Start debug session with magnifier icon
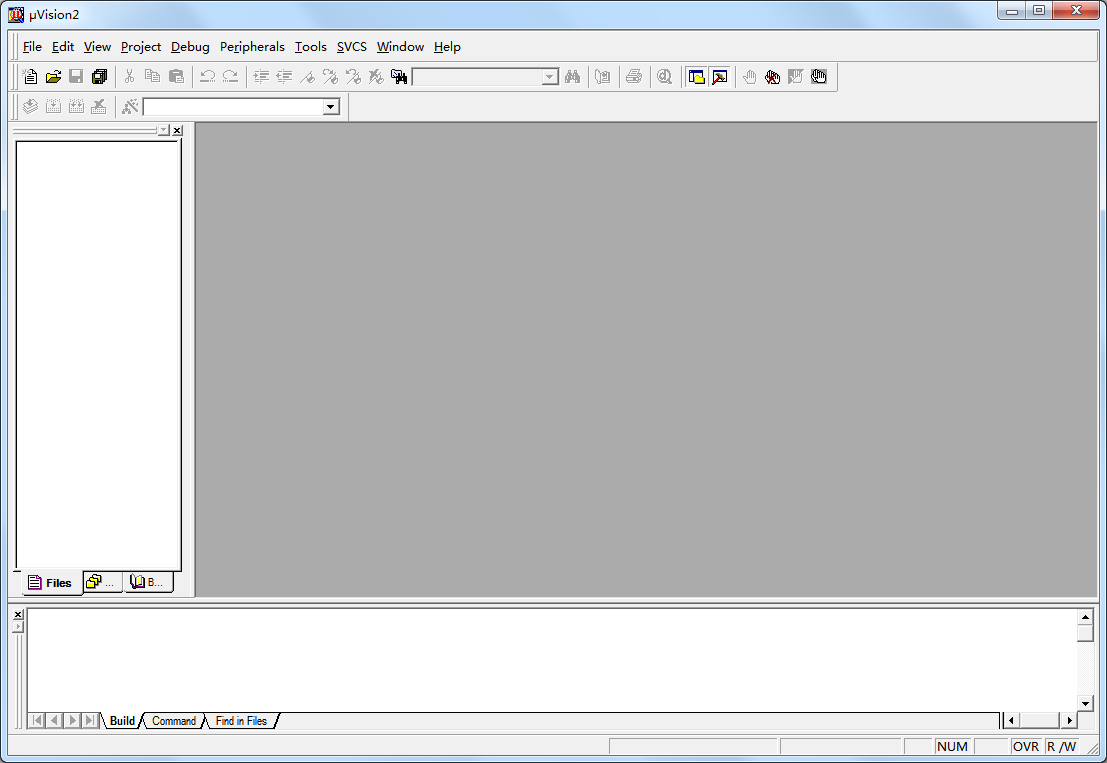The width and height of the screenshot is (1107, 763). (664, 77)
